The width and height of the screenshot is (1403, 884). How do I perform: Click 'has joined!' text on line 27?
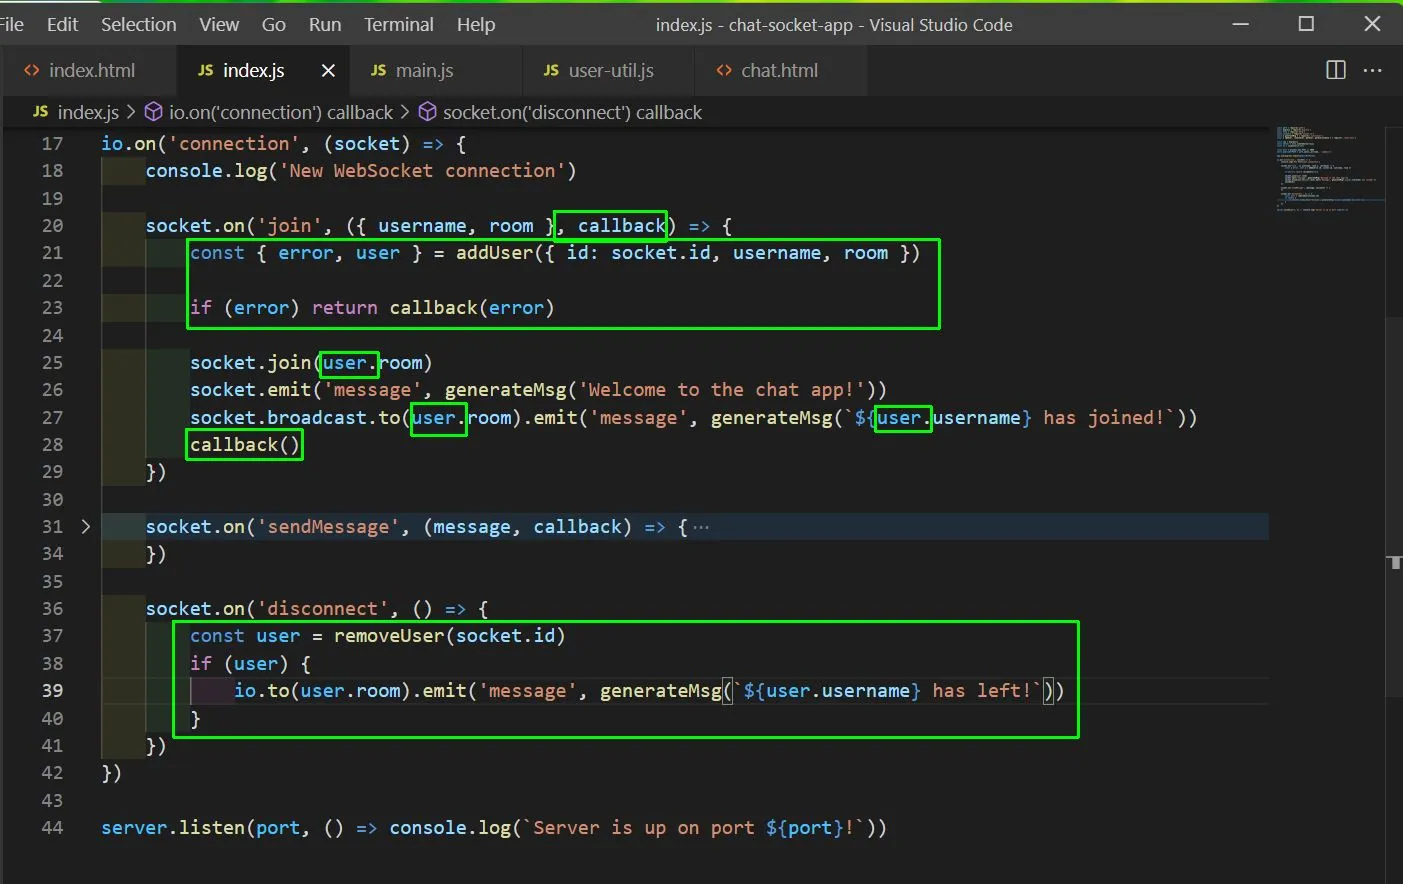point(1104,417)
